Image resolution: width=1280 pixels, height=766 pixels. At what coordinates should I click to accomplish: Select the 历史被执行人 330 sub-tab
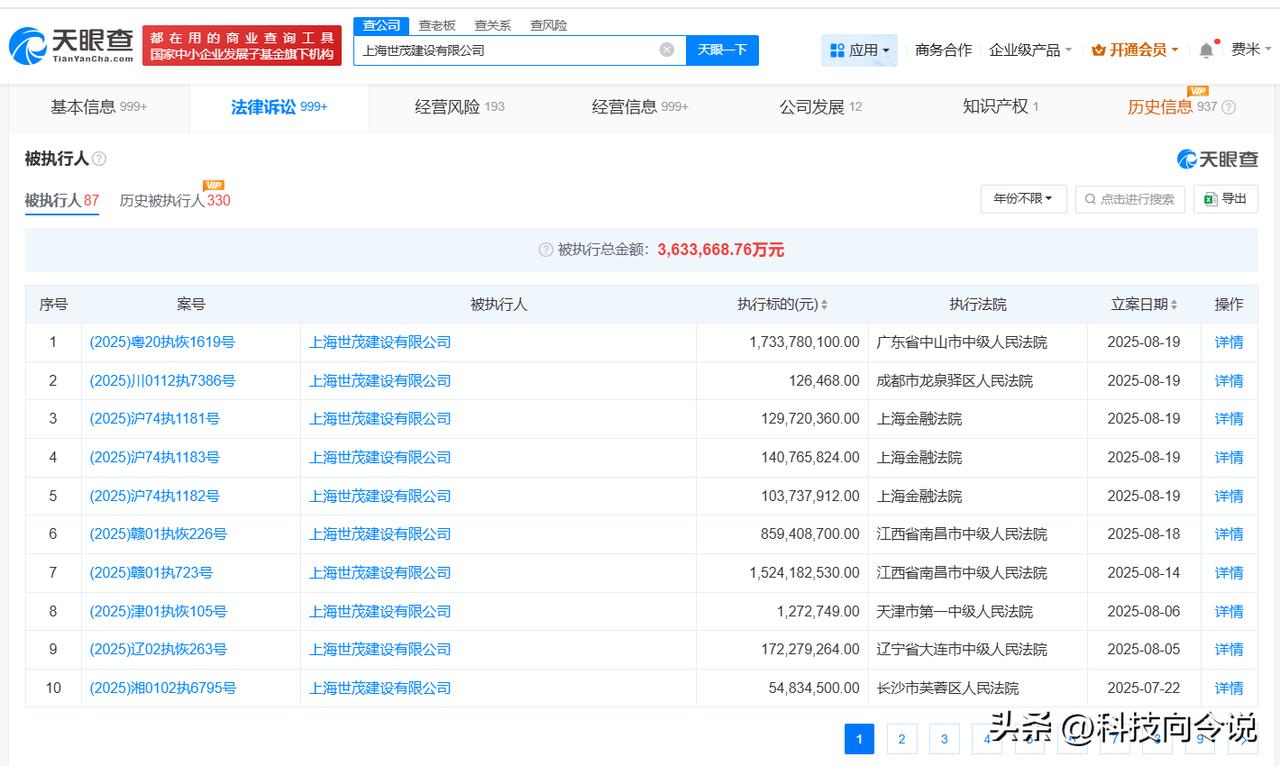point(175,200)
